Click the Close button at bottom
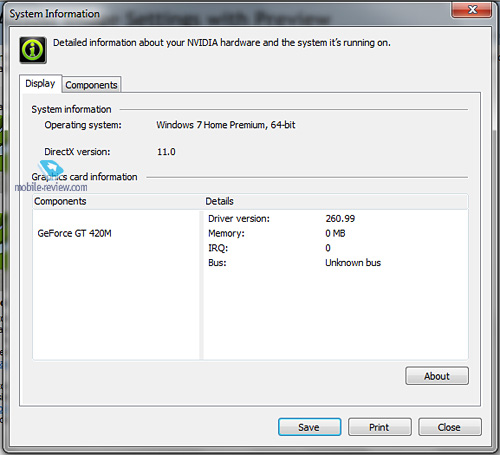Viewport: 500px width, 455px height. pos(449,427)
